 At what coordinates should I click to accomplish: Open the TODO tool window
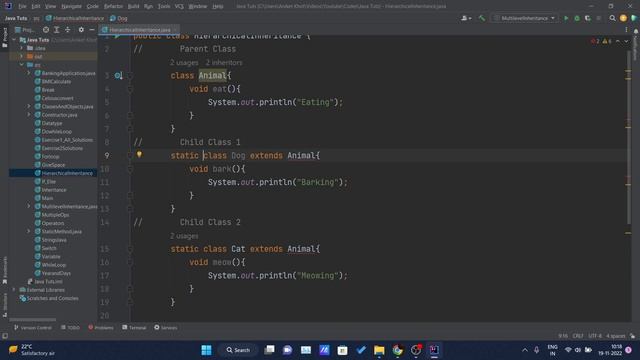pyautogui.click(x=70, y=328)
